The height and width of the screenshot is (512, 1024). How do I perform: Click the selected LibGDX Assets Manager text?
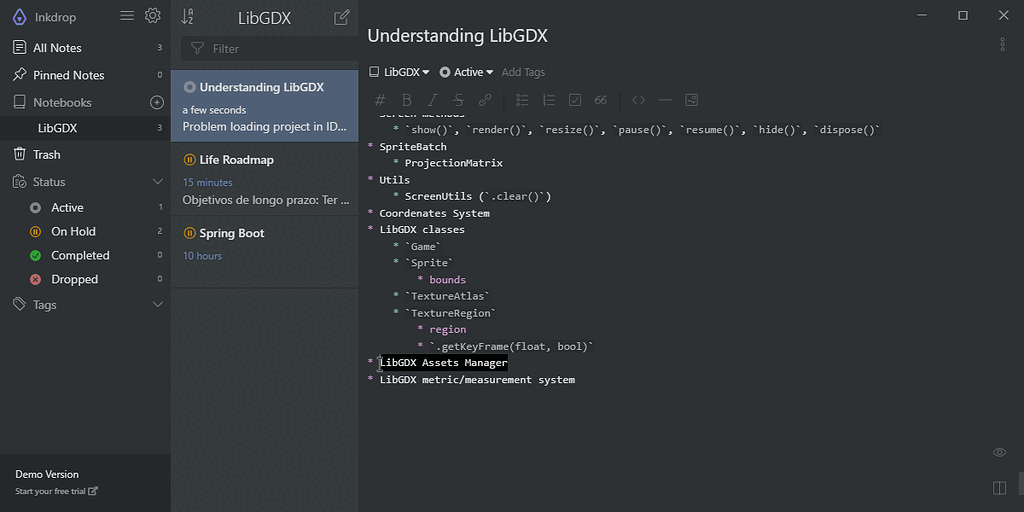[x=443, y=363]
